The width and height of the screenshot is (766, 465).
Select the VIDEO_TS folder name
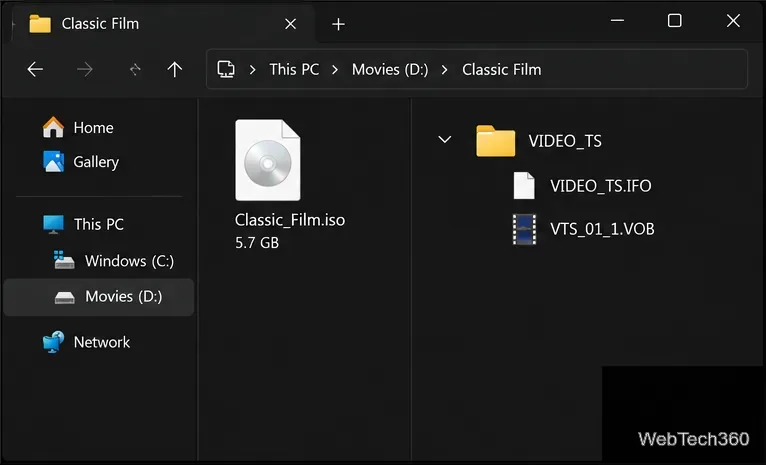[x=565, y=141]
